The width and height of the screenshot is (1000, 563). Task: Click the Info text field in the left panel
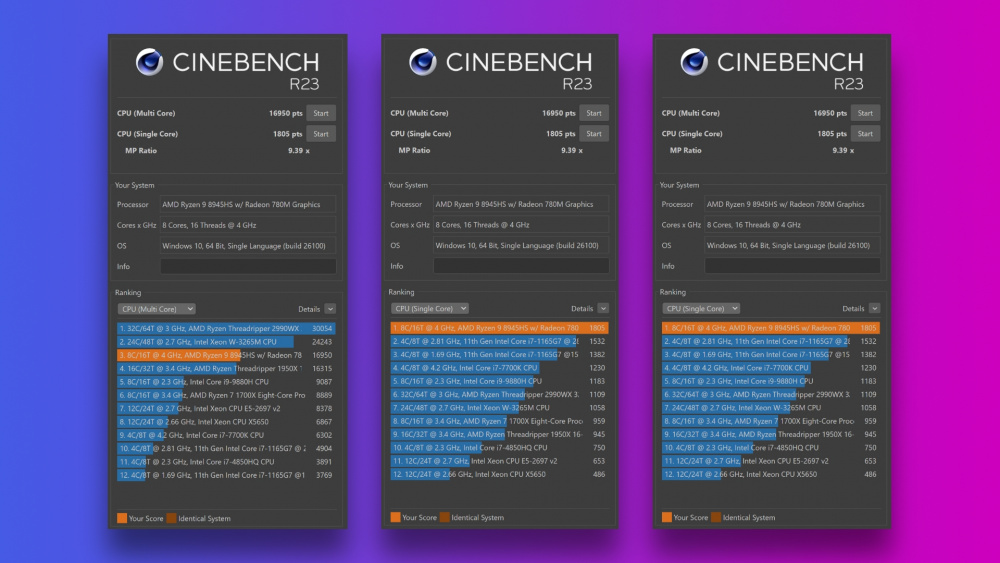pyautogui.click(x=249, y=266)
